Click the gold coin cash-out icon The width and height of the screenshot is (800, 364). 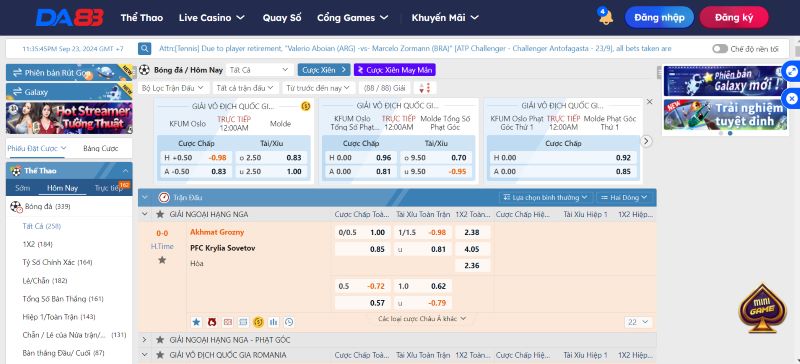(x=258, y=322)
